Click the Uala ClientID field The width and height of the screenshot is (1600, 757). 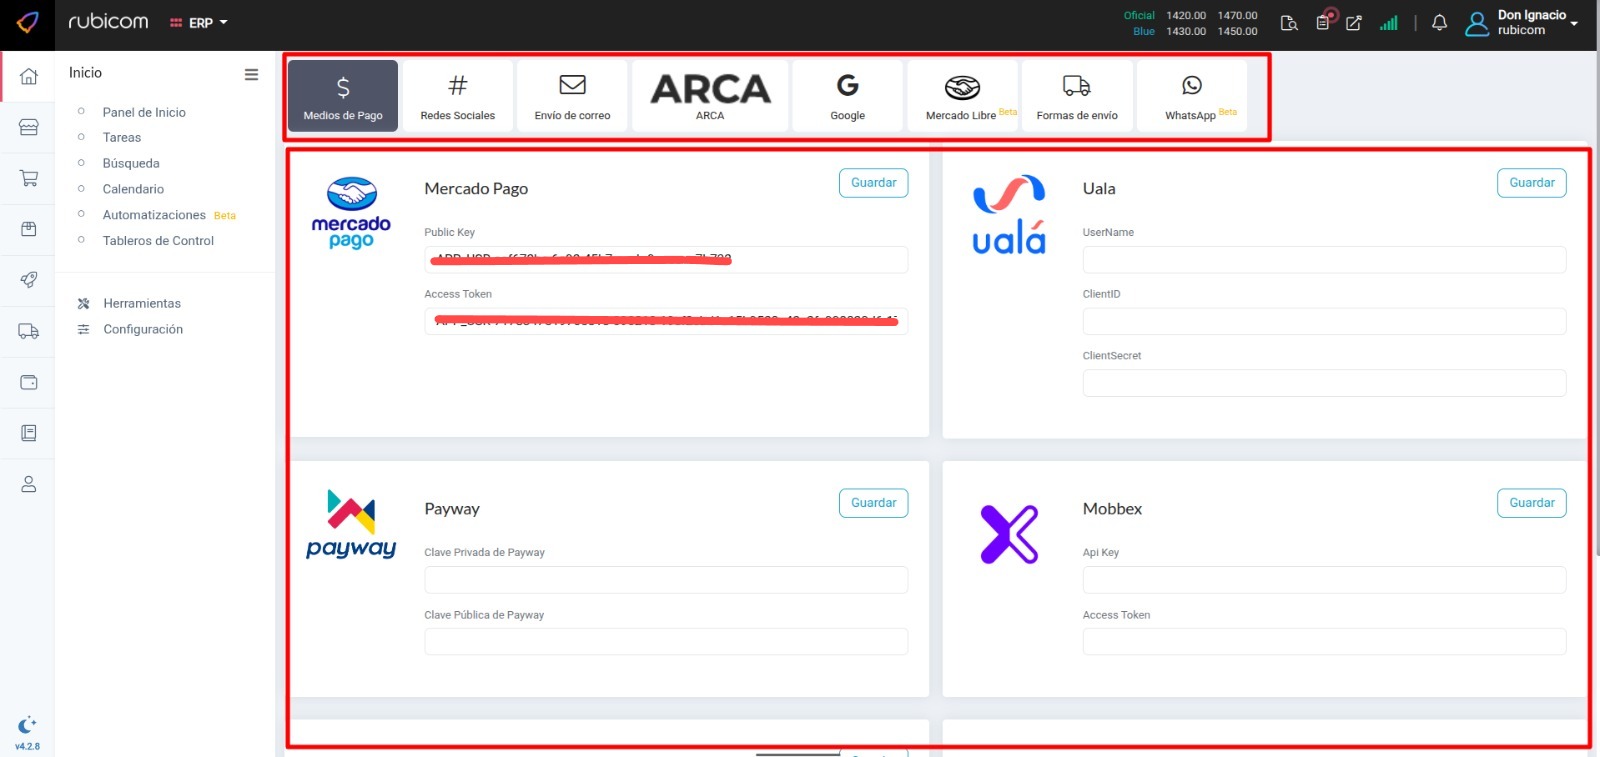click(x=1324, y=321)
